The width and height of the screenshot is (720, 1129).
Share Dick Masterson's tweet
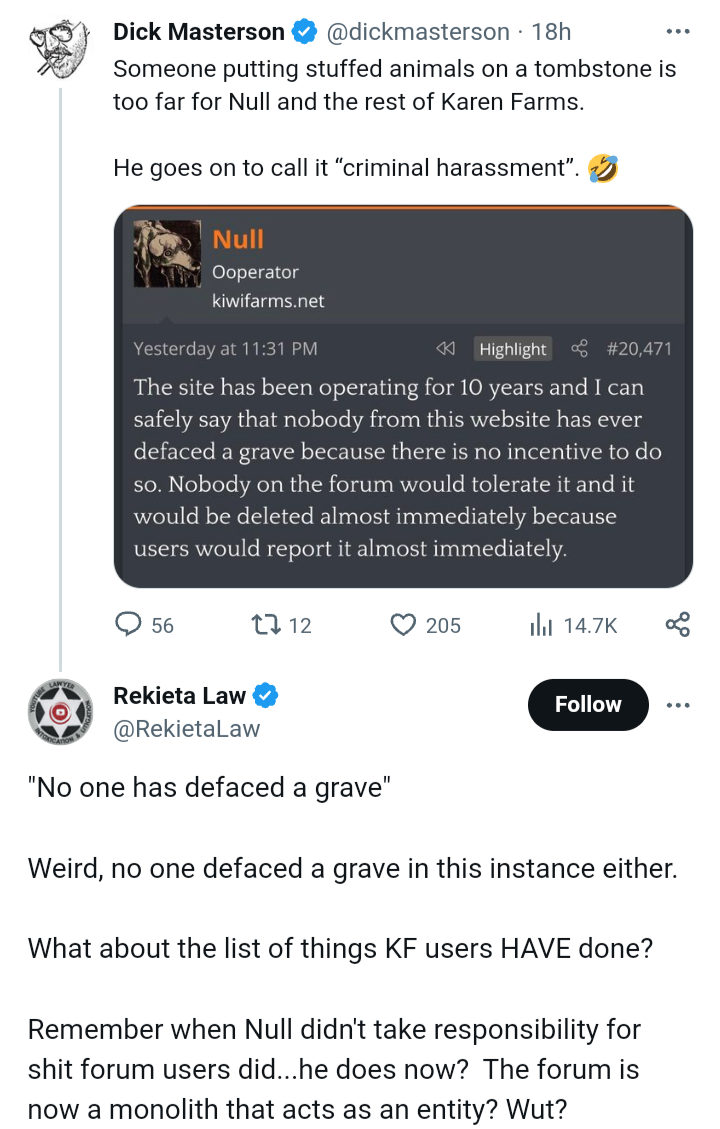tap(677, 625)
